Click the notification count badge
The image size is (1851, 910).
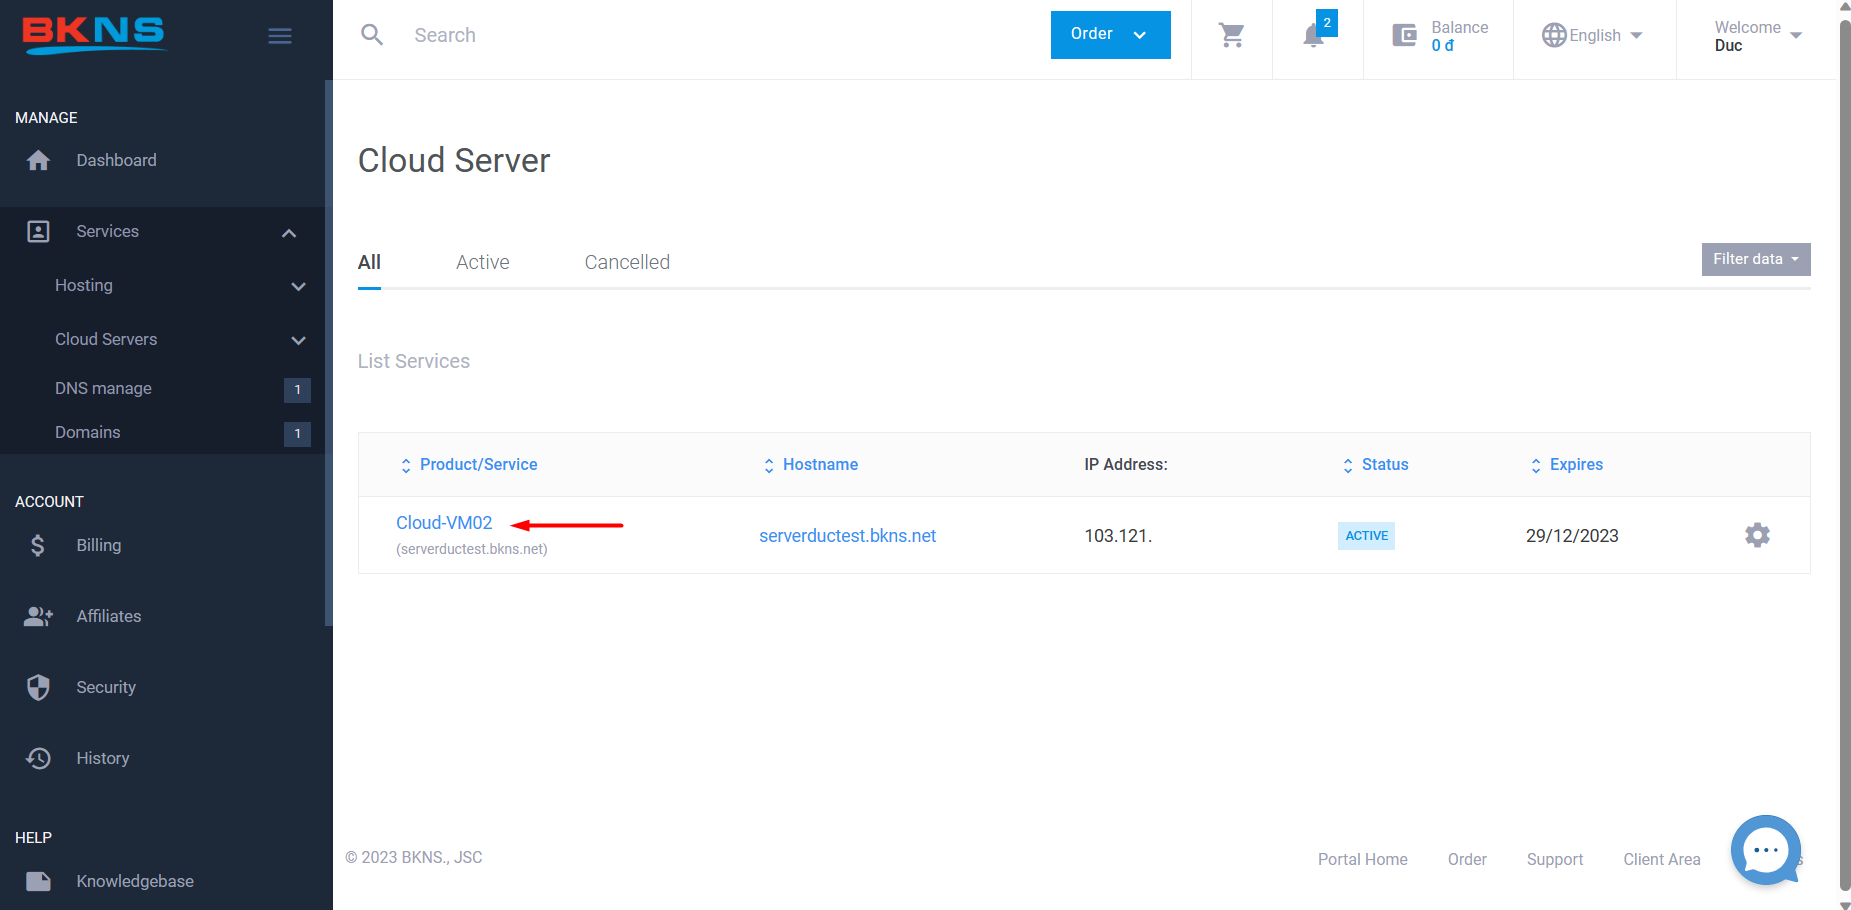(1327, 23)
